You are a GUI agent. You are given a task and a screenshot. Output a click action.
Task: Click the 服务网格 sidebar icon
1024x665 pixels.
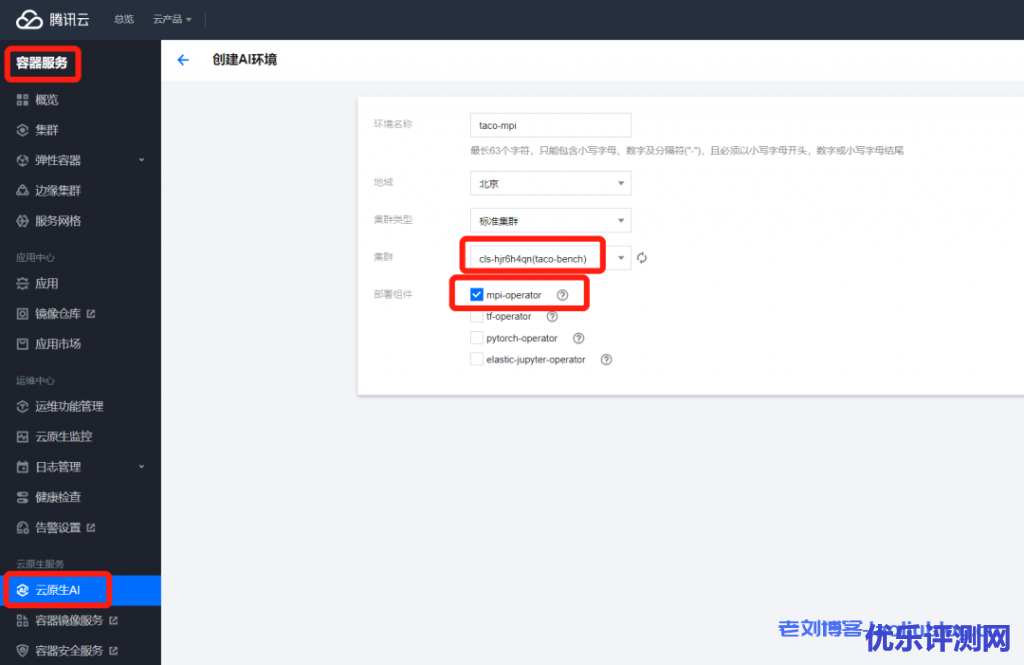pyautogui.click(x=22, y=221)
